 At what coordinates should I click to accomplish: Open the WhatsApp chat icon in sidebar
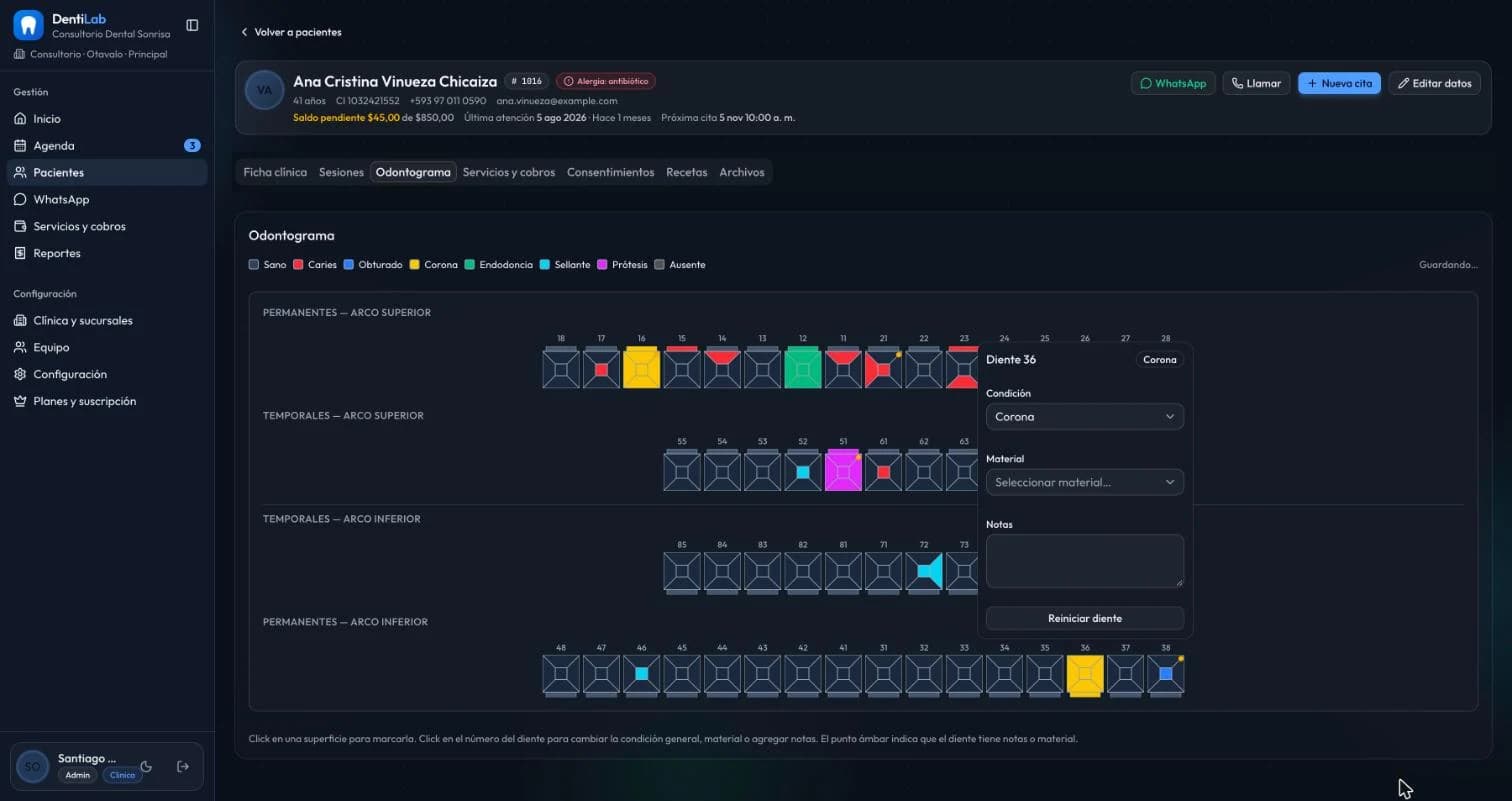(x=20, y=200)
